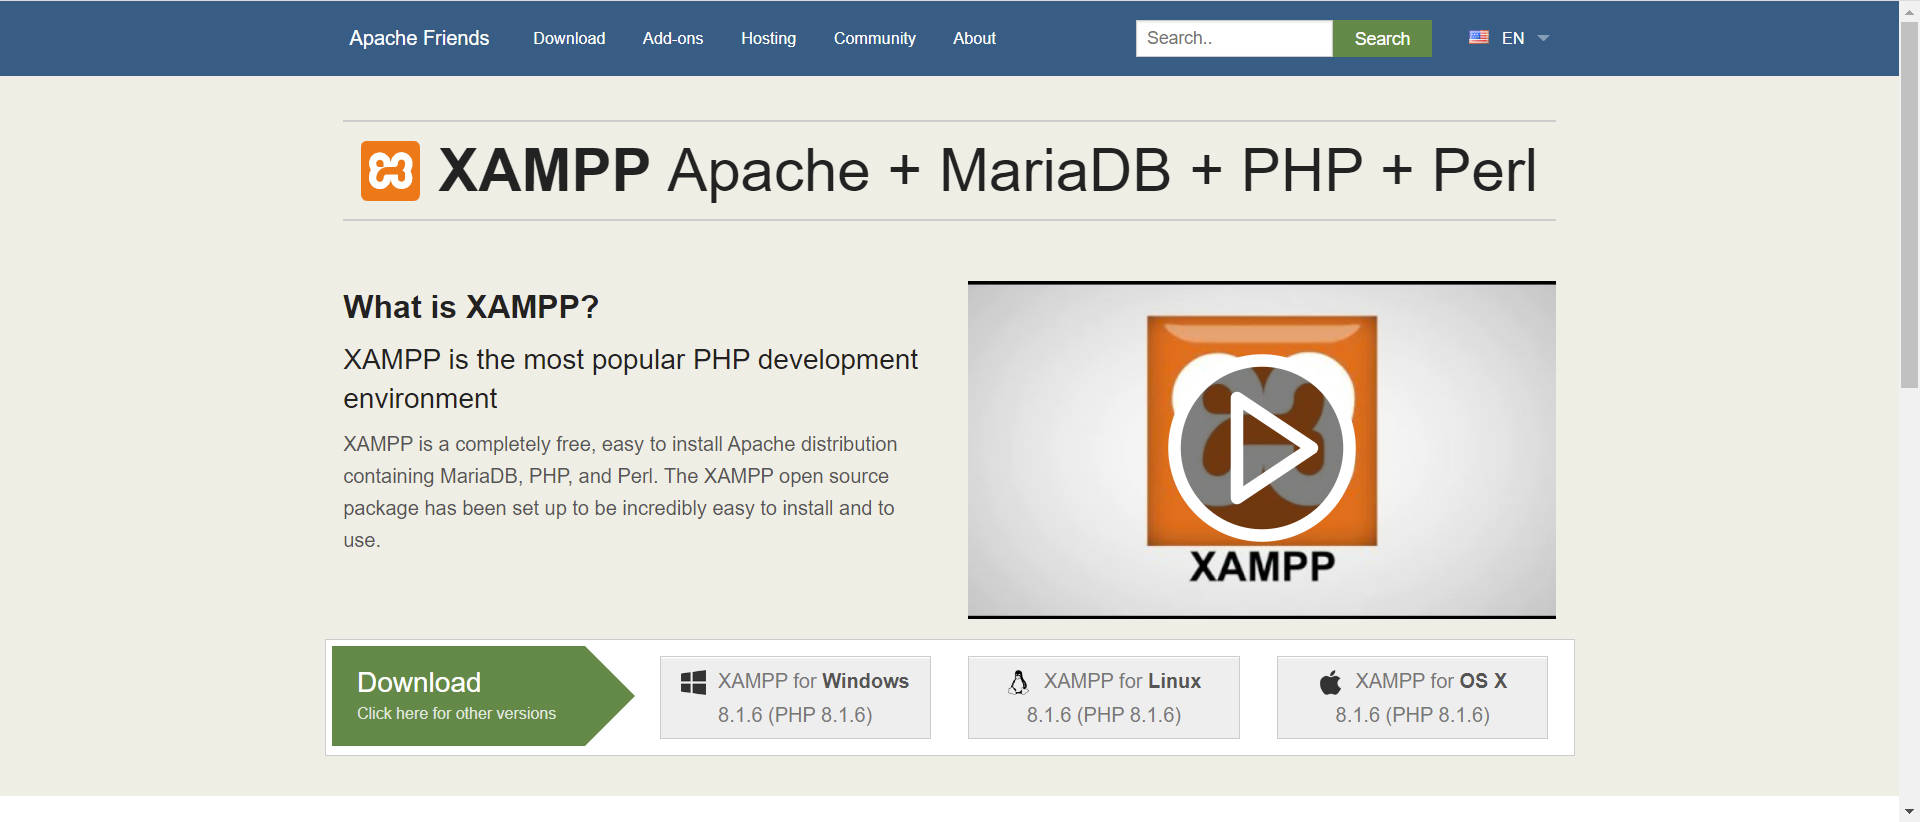Click the Apache Friends home link

coord(419,38)
